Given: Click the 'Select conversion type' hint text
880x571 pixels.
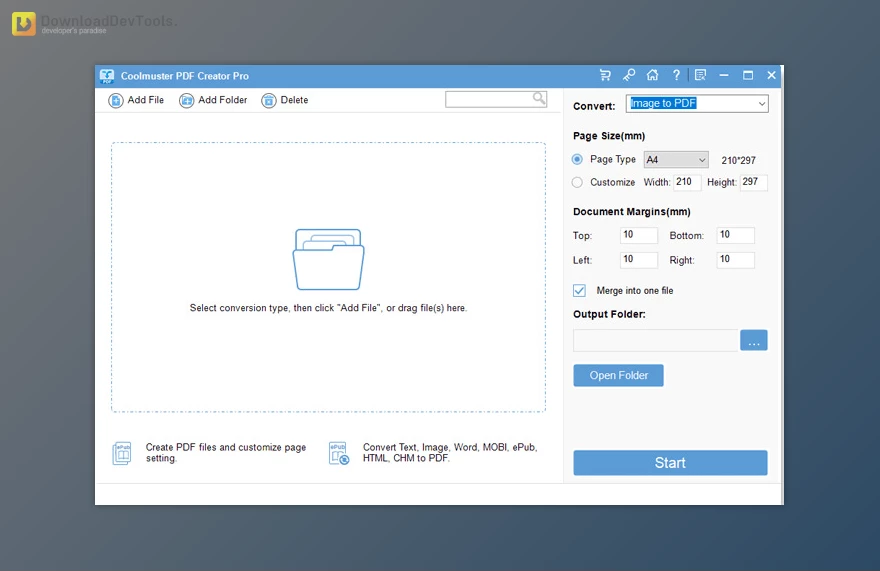Looking at the screenshot, I should tap(328, 308).
